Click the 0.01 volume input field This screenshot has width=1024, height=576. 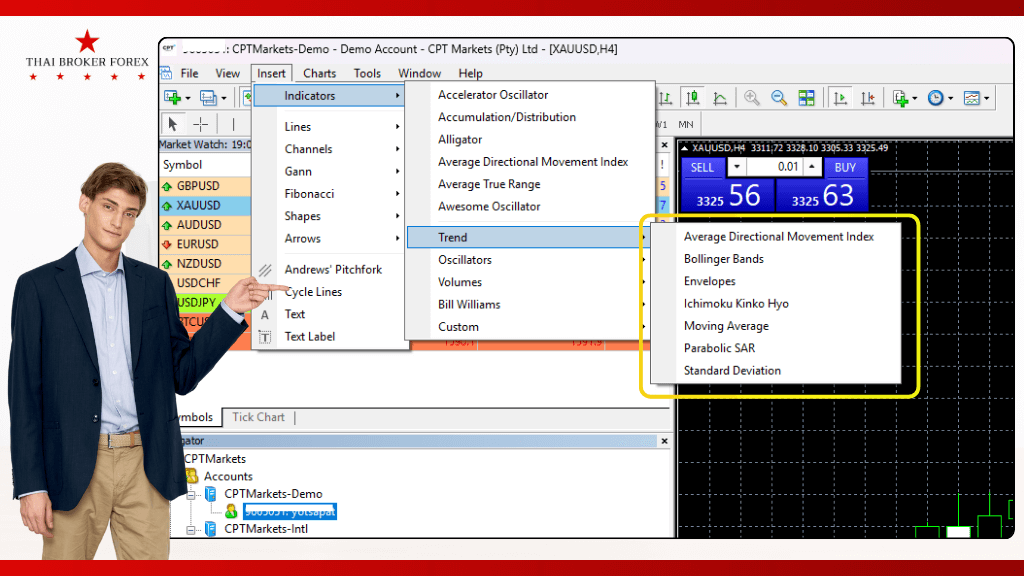775,167
